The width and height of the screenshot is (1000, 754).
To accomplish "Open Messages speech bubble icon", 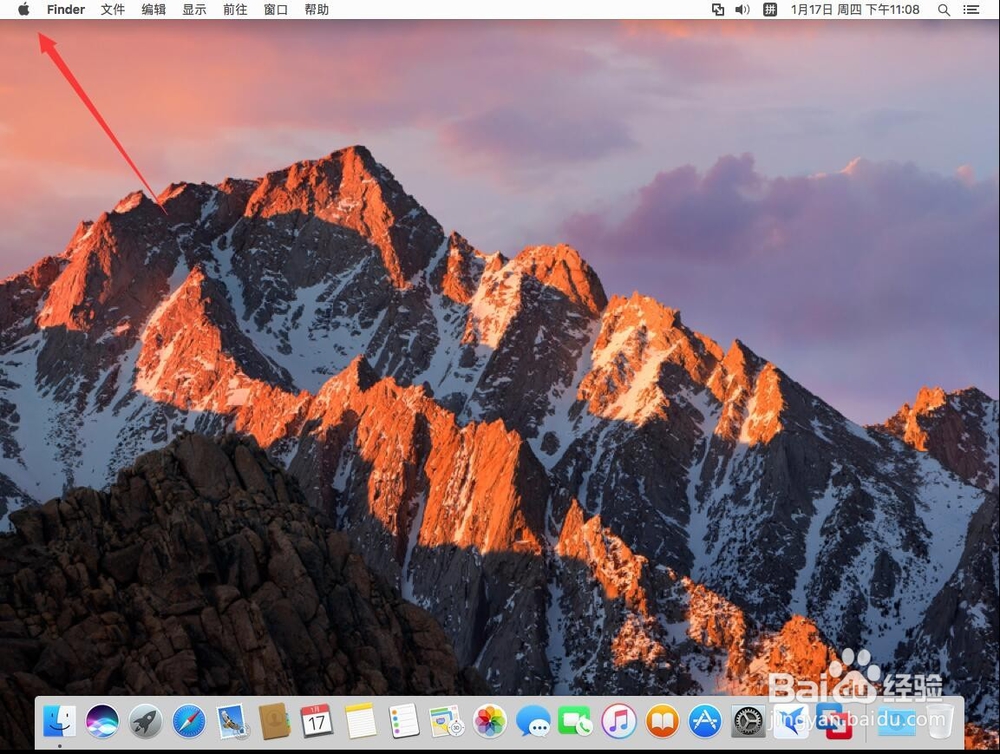I will tap(533, 721).
